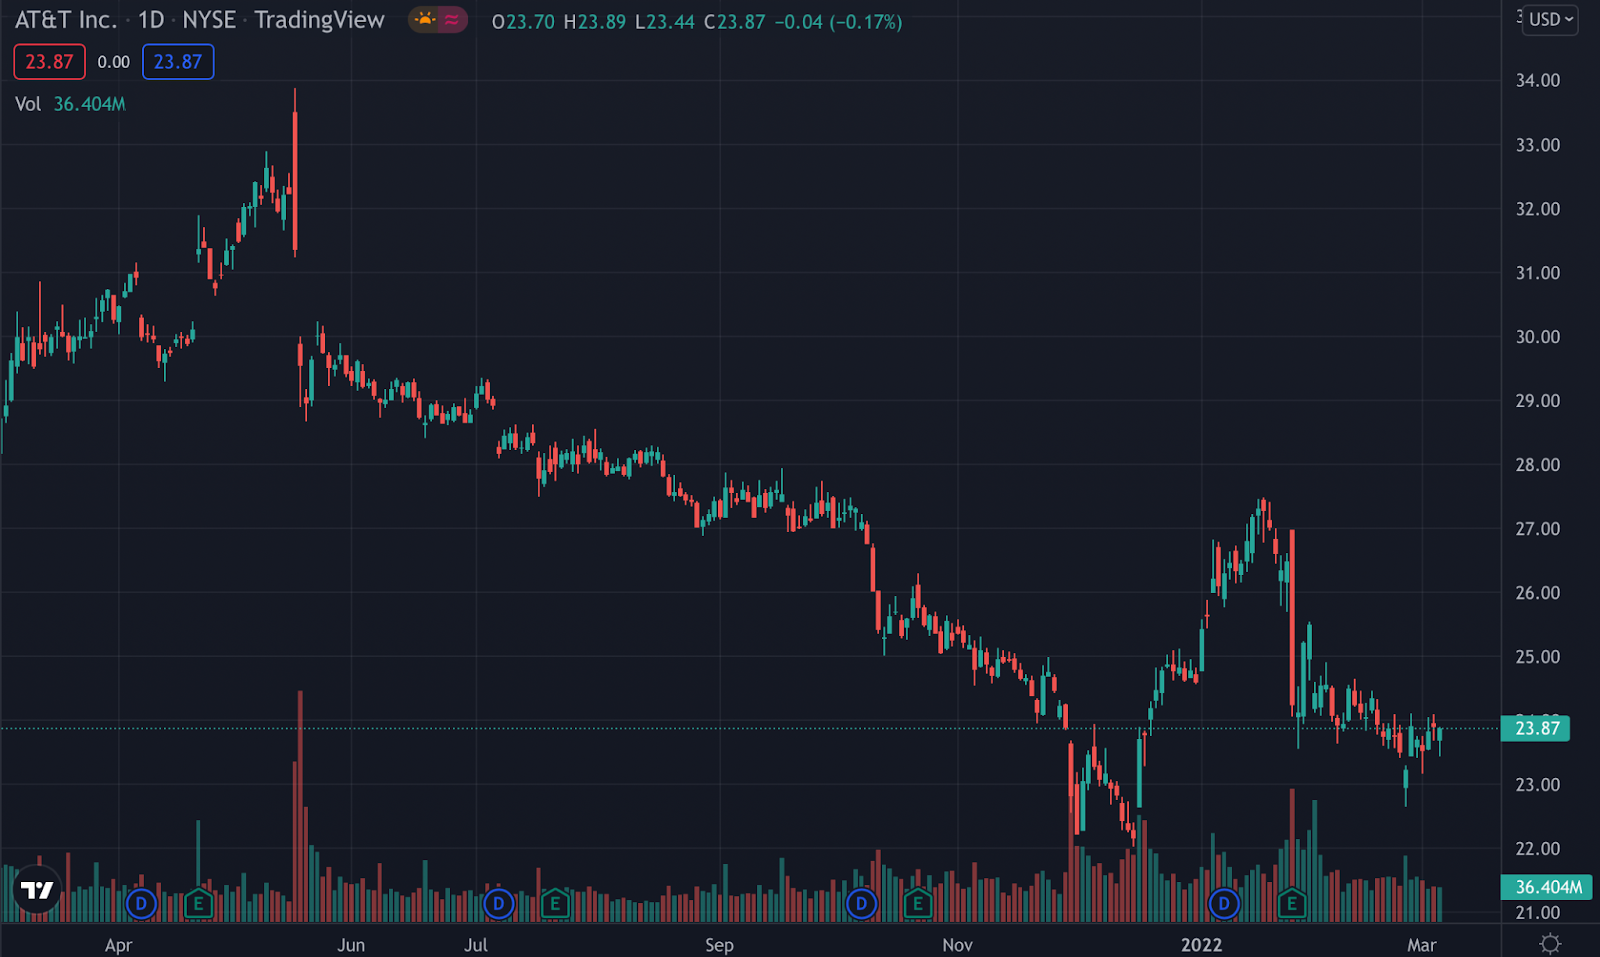Image resolution: width=1600 pixels, height=957 pixels.
Task: Click the 27.00 price axis label
Action: click(1537, 529)
